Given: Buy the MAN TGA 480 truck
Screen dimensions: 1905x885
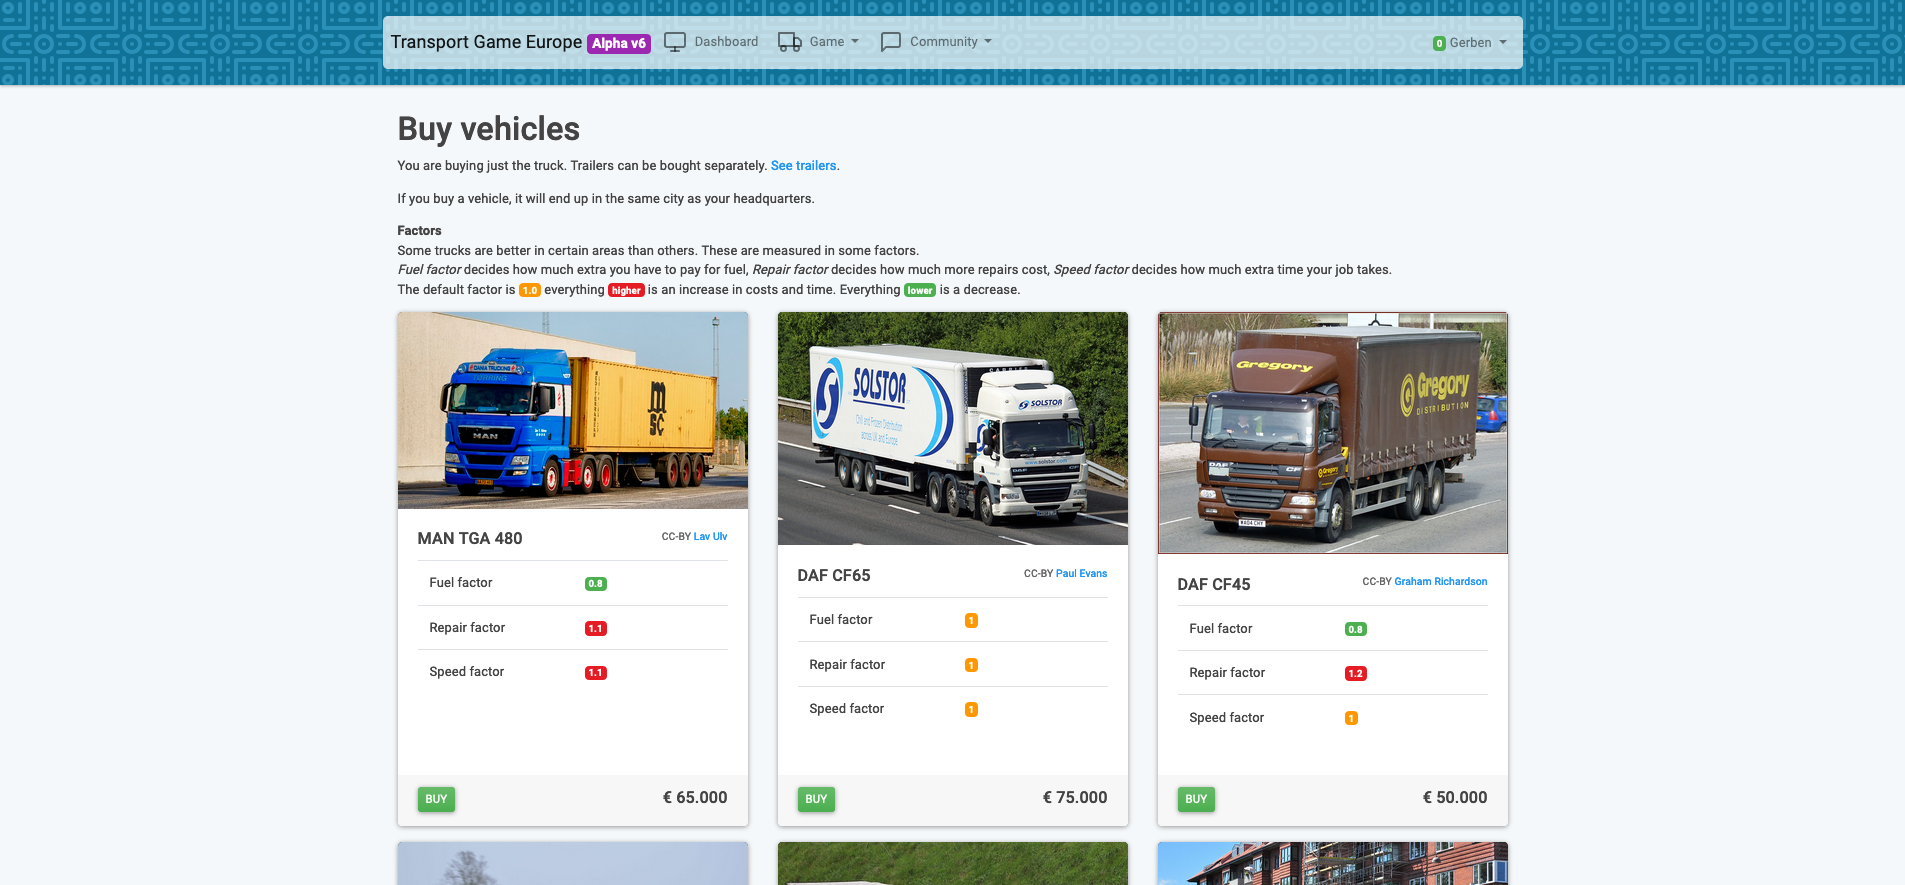Looking at the screenshot, I should (x=436, y=799).
